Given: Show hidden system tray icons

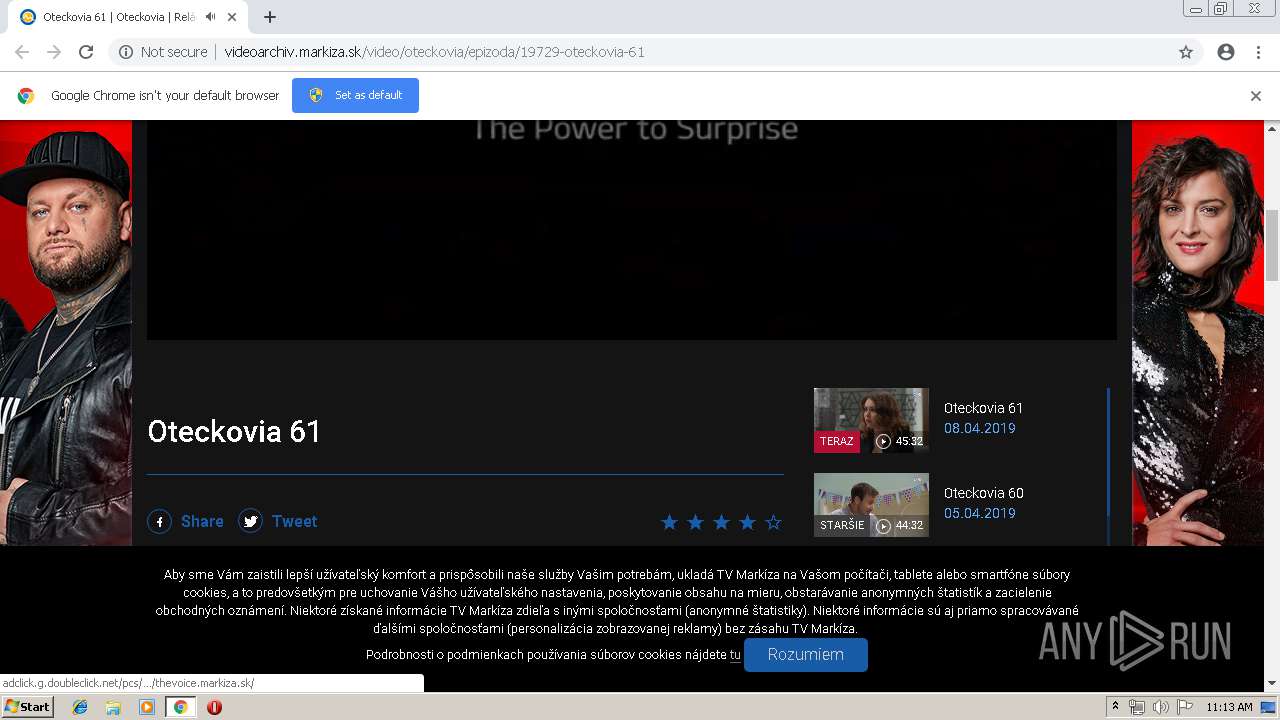Looking at the screenshot, I should click(1115, 707).
